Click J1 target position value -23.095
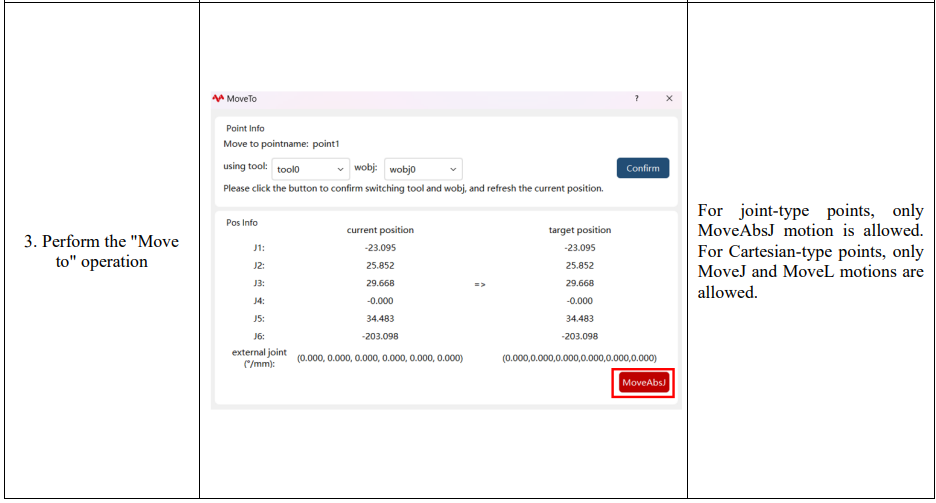This screenshot has height=503, width=936. [580, 248]
